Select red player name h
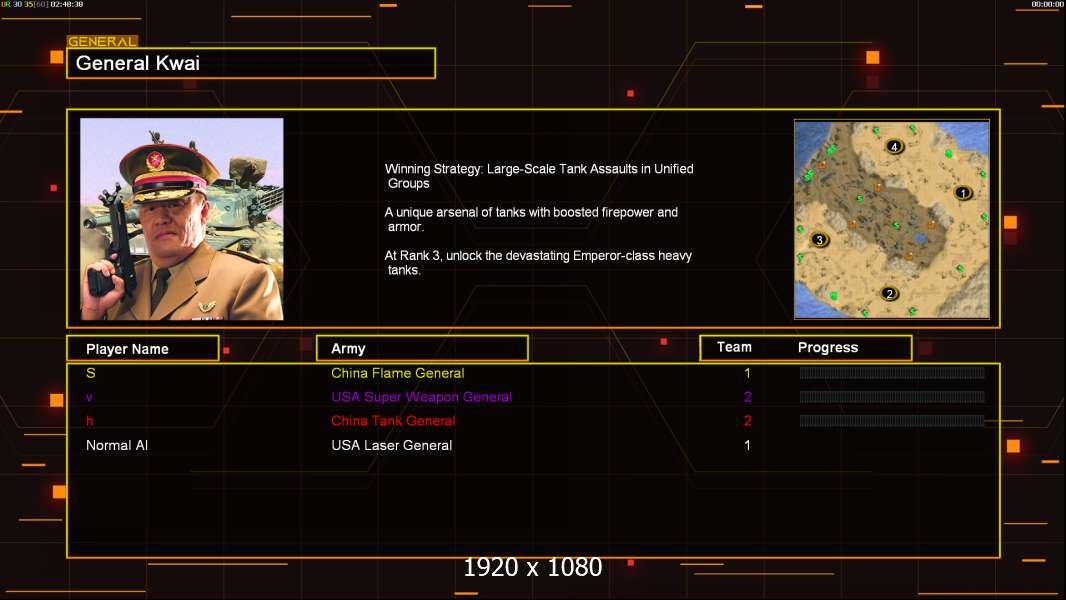This screenshot has width=1066, height=600. coord(90,421)
